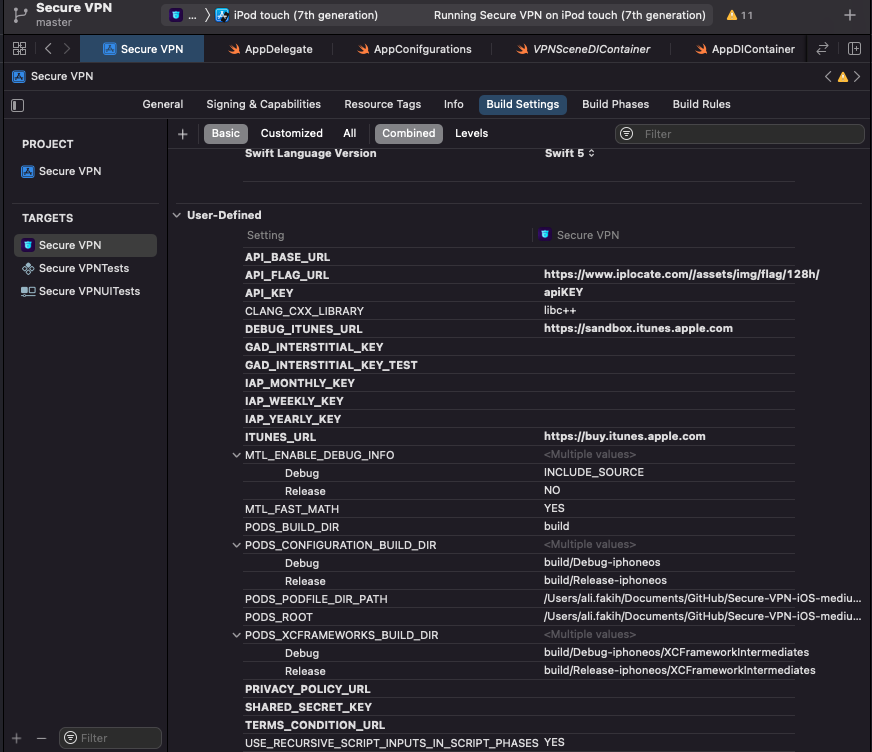Switch to AppConifgurations editor tab
Viewport: 872px width, 752px height.
pyautogui.click(x=413, y=49)
